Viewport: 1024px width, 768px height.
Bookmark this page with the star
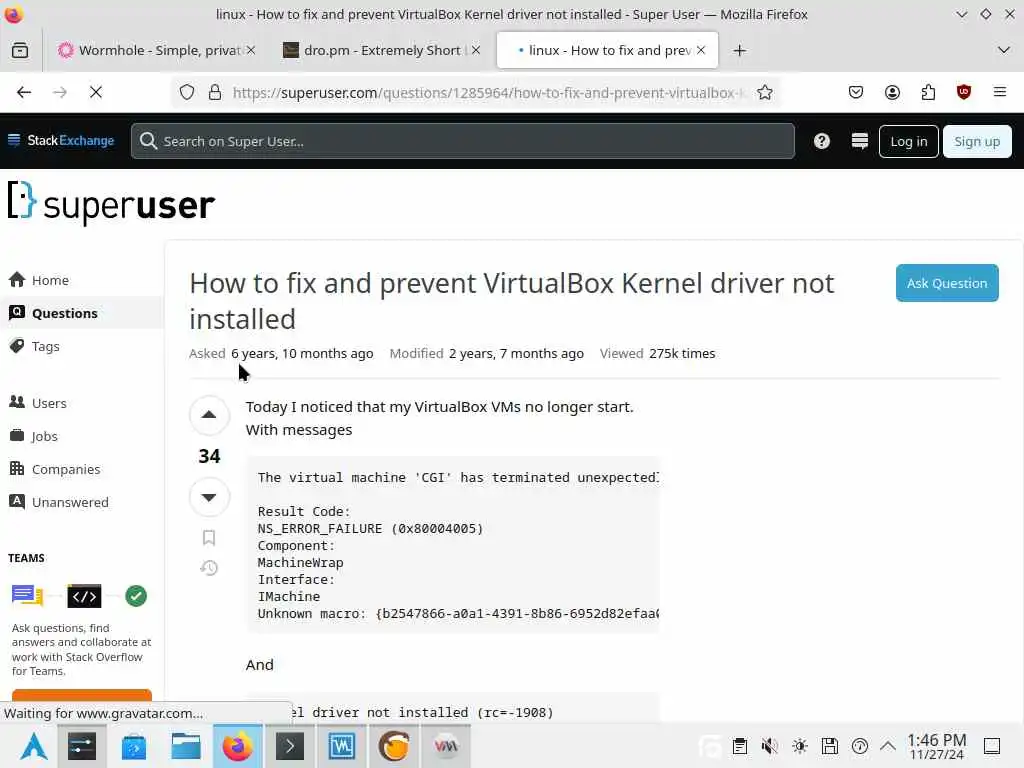click(x=765, y=92)
